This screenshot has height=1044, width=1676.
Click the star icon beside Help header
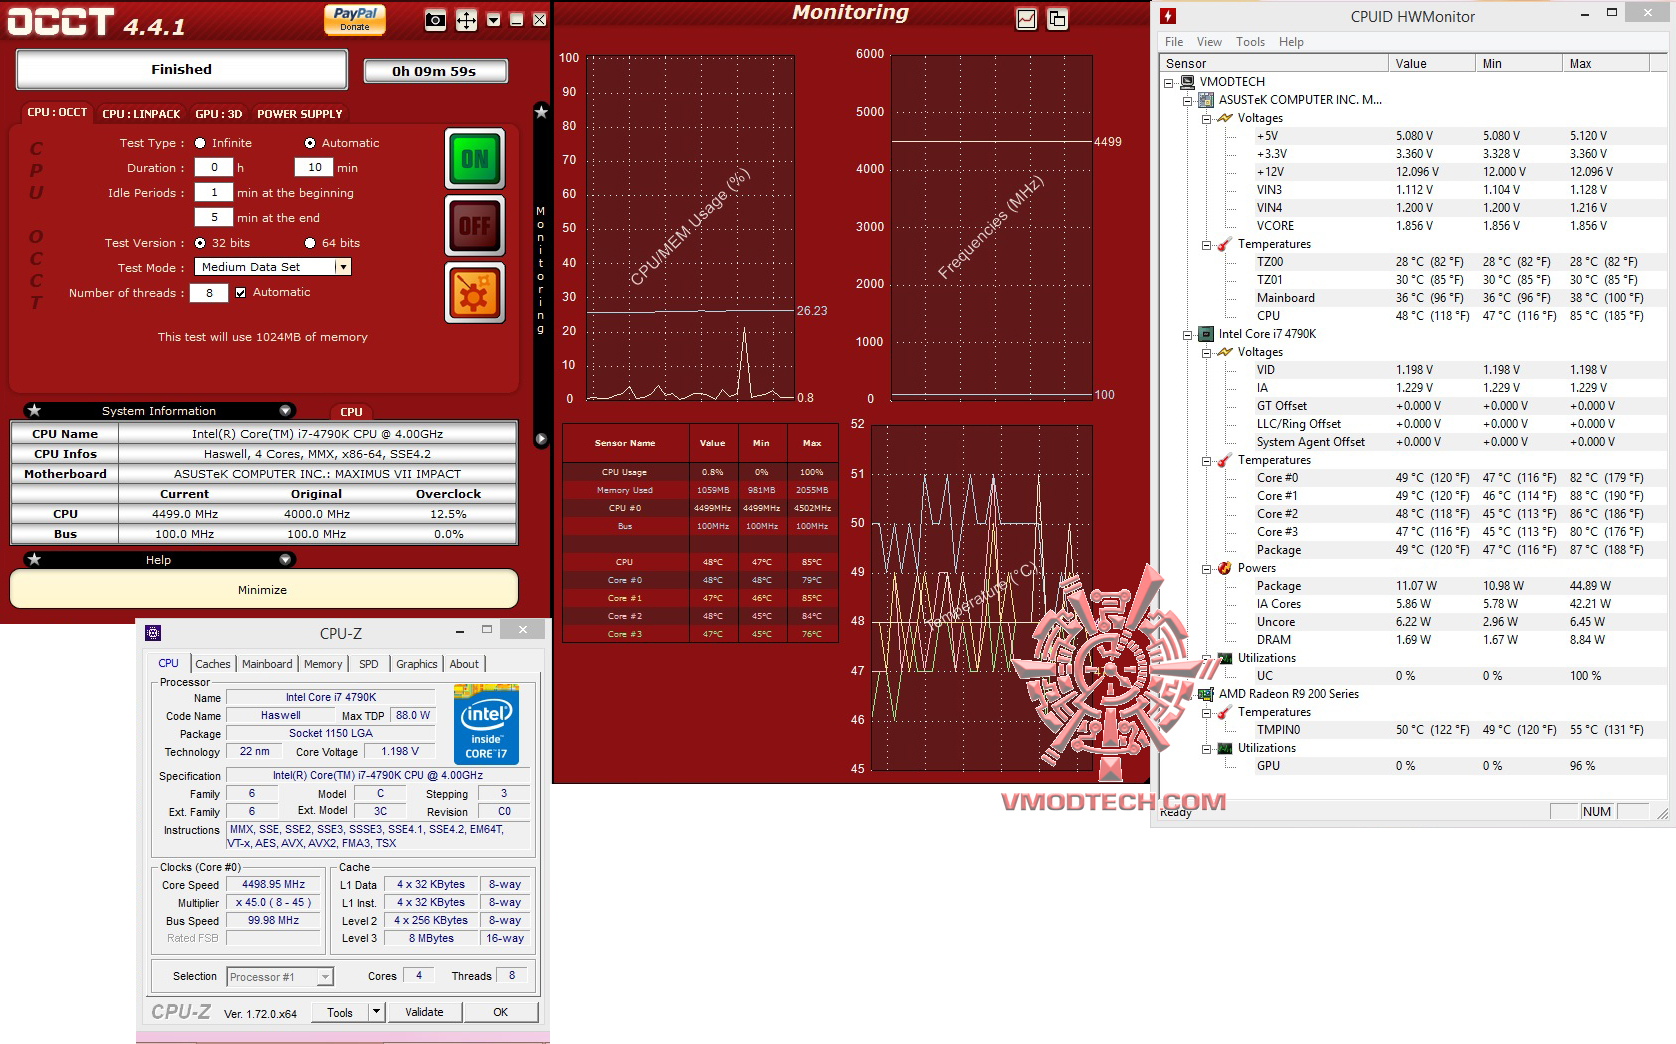tap(34, 559)
